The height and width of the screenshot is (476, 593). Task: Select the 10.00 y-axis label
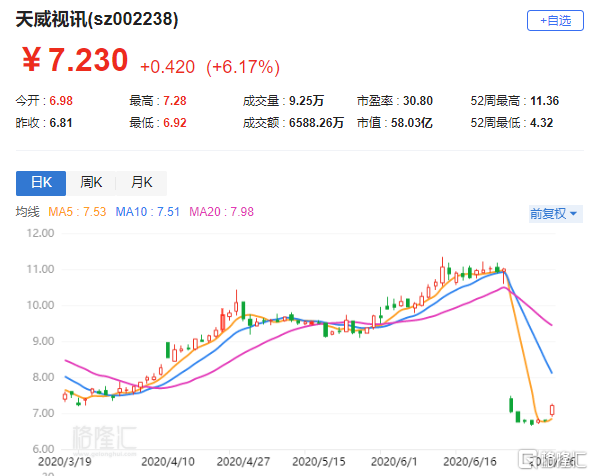(x=40, y=305)
